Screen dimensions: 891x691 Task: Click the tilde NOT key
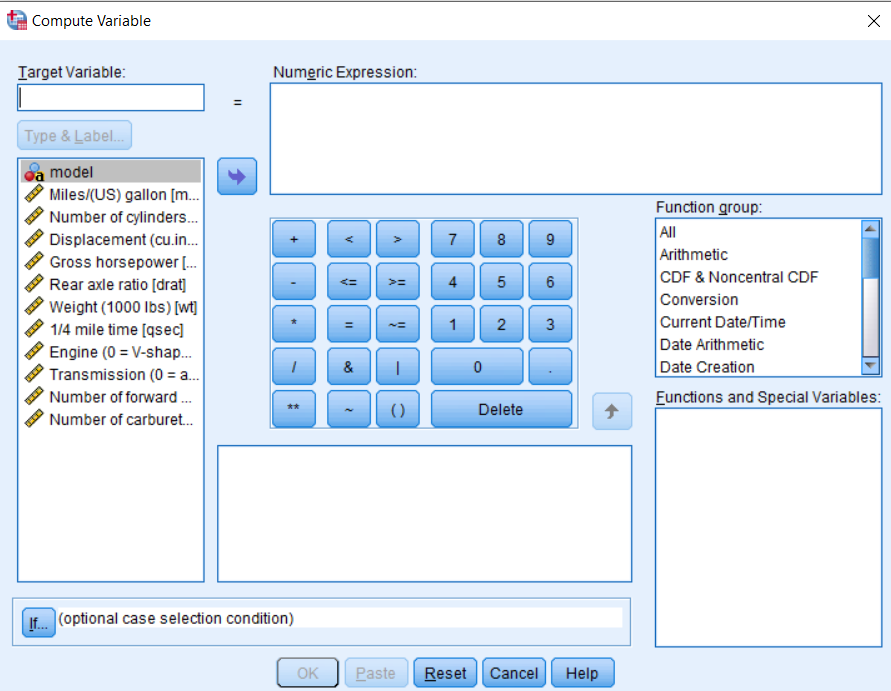click(x=349, y=409)
